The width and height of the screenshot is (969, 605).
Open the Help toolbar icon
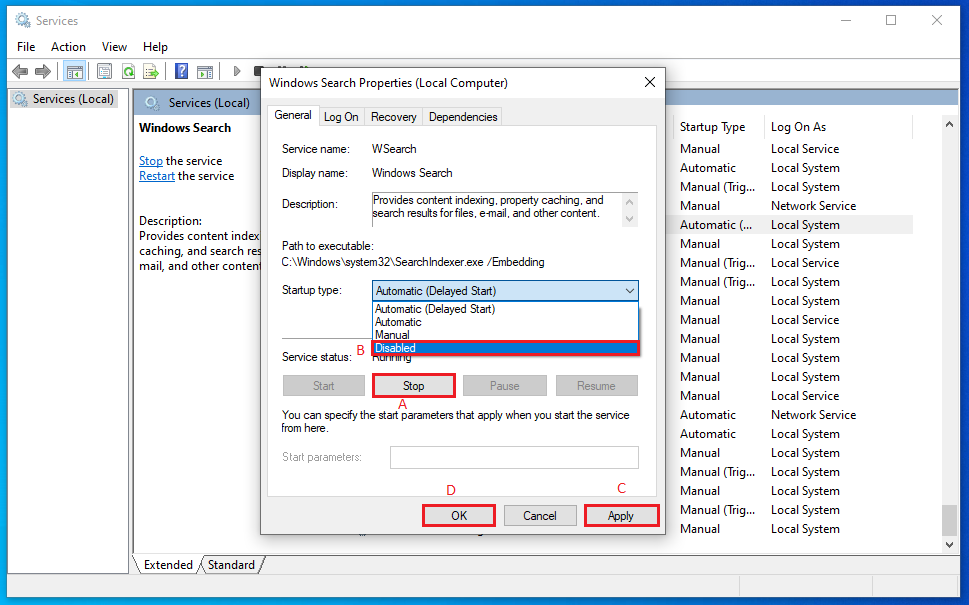tap(181, 71)
